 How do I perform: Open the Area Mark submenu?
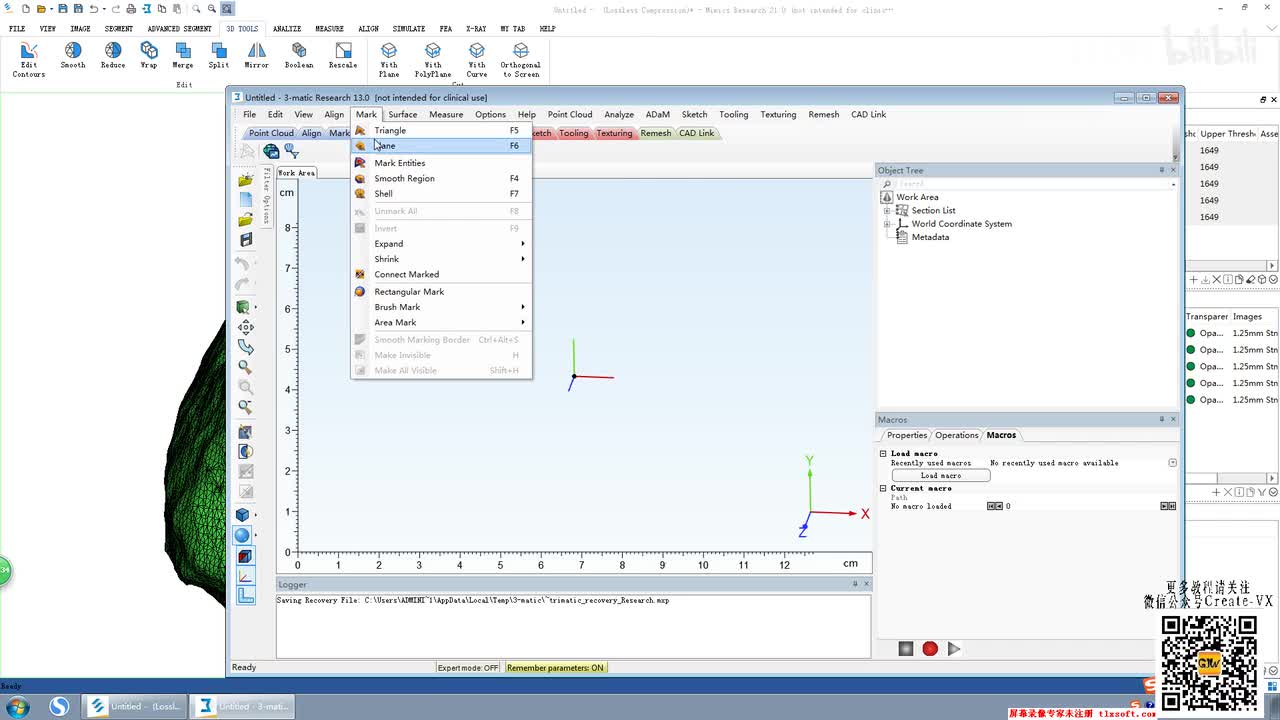point(441,322)
